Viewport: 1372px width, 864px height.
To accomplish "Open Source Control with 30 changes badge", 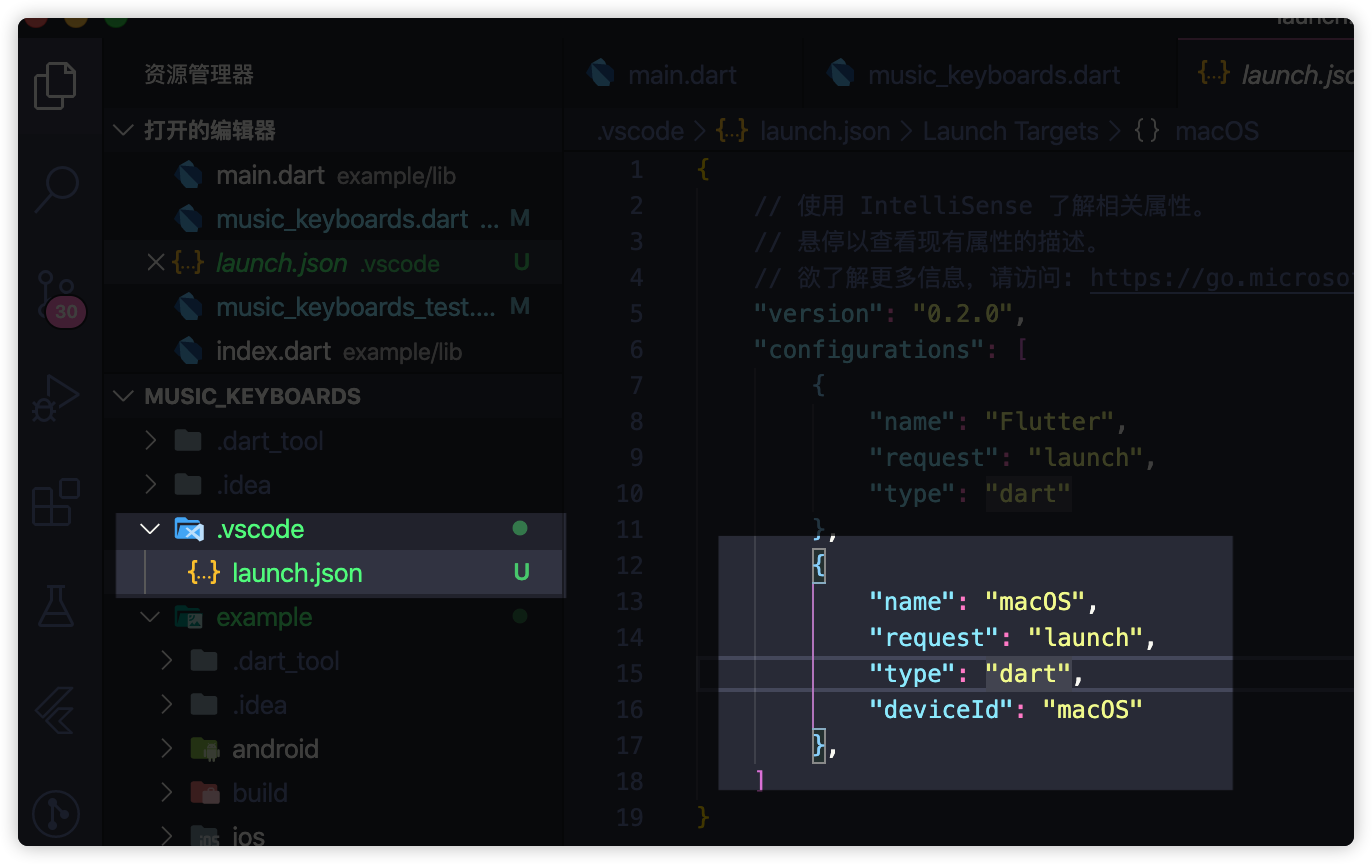I will [x=59, y=297].
